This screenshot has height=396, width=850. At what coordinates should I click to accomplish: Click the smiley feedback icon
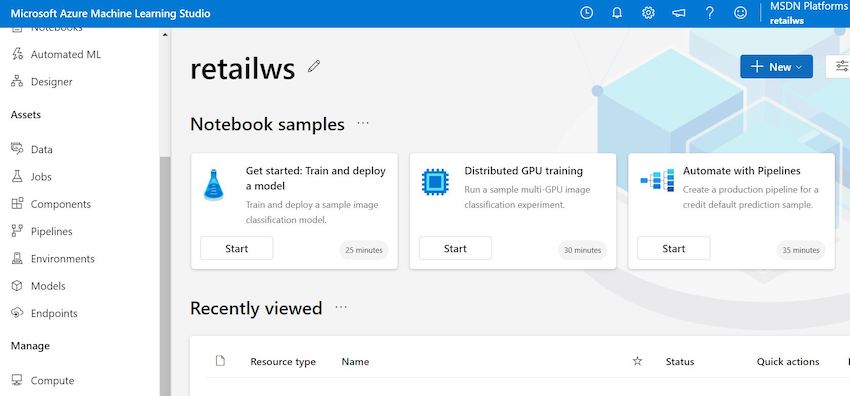(740, 13)
